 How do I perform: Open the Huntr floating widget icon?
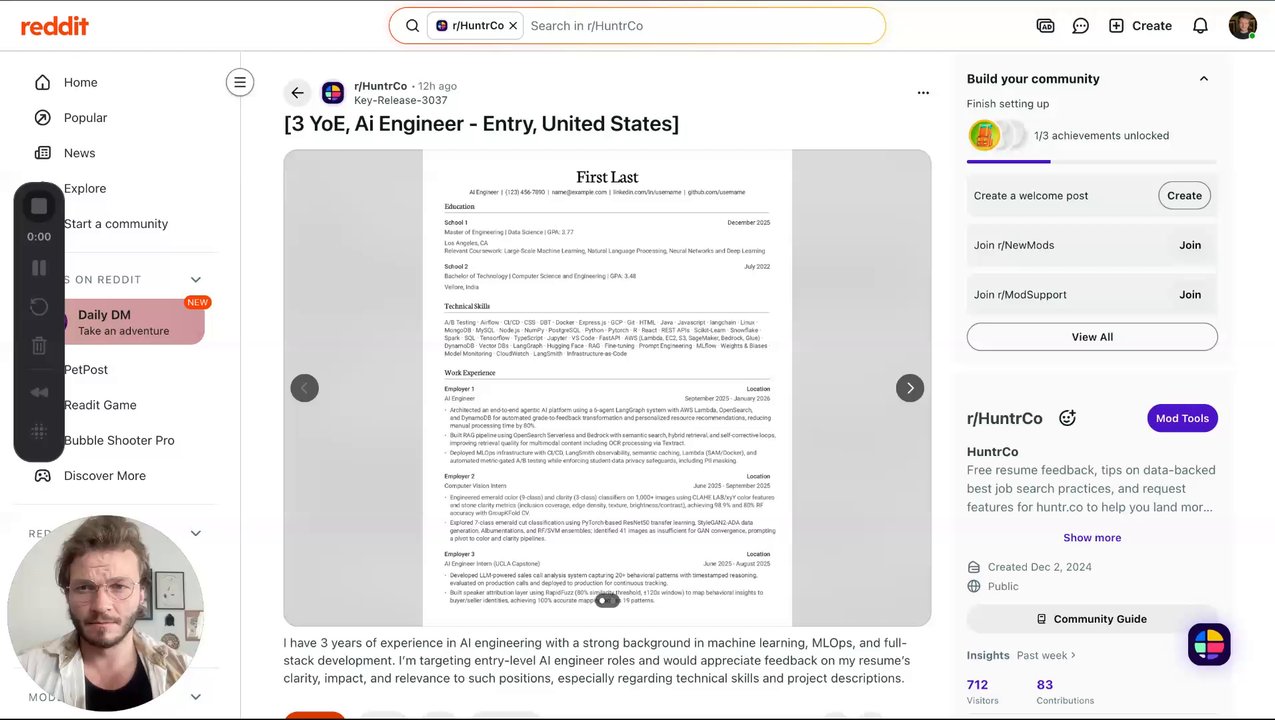1209,645
